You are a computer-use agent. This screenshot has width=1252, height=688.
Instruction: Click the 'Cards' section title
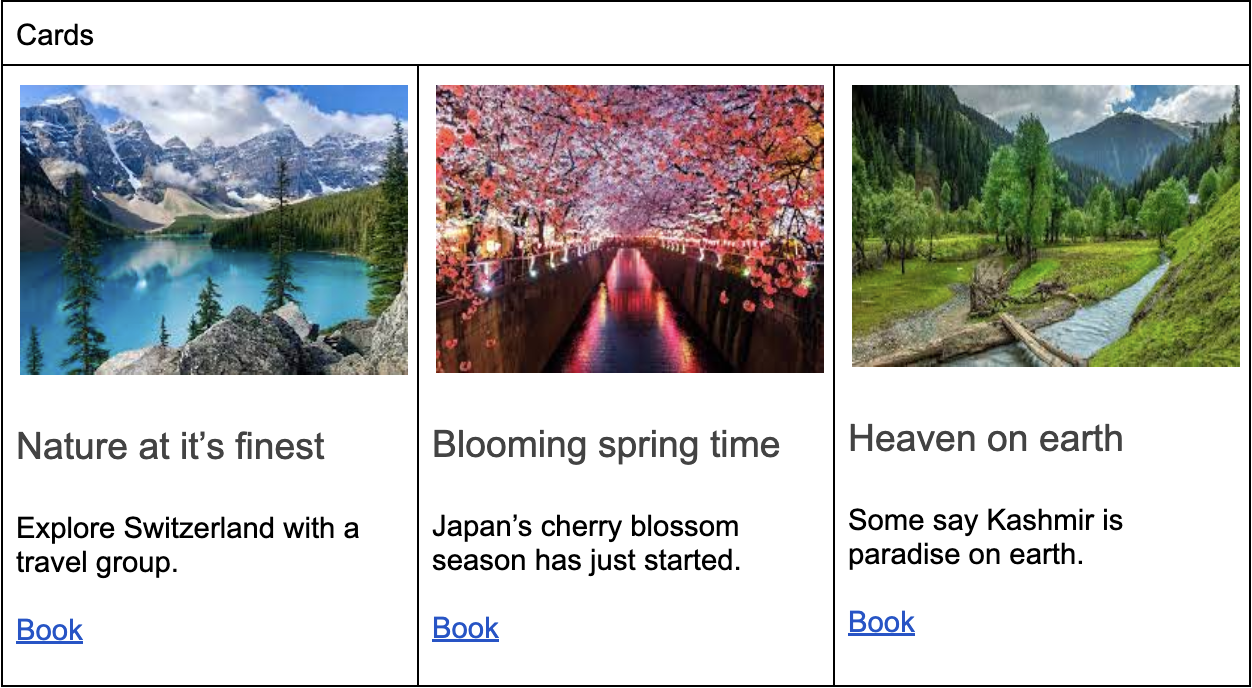55,35
